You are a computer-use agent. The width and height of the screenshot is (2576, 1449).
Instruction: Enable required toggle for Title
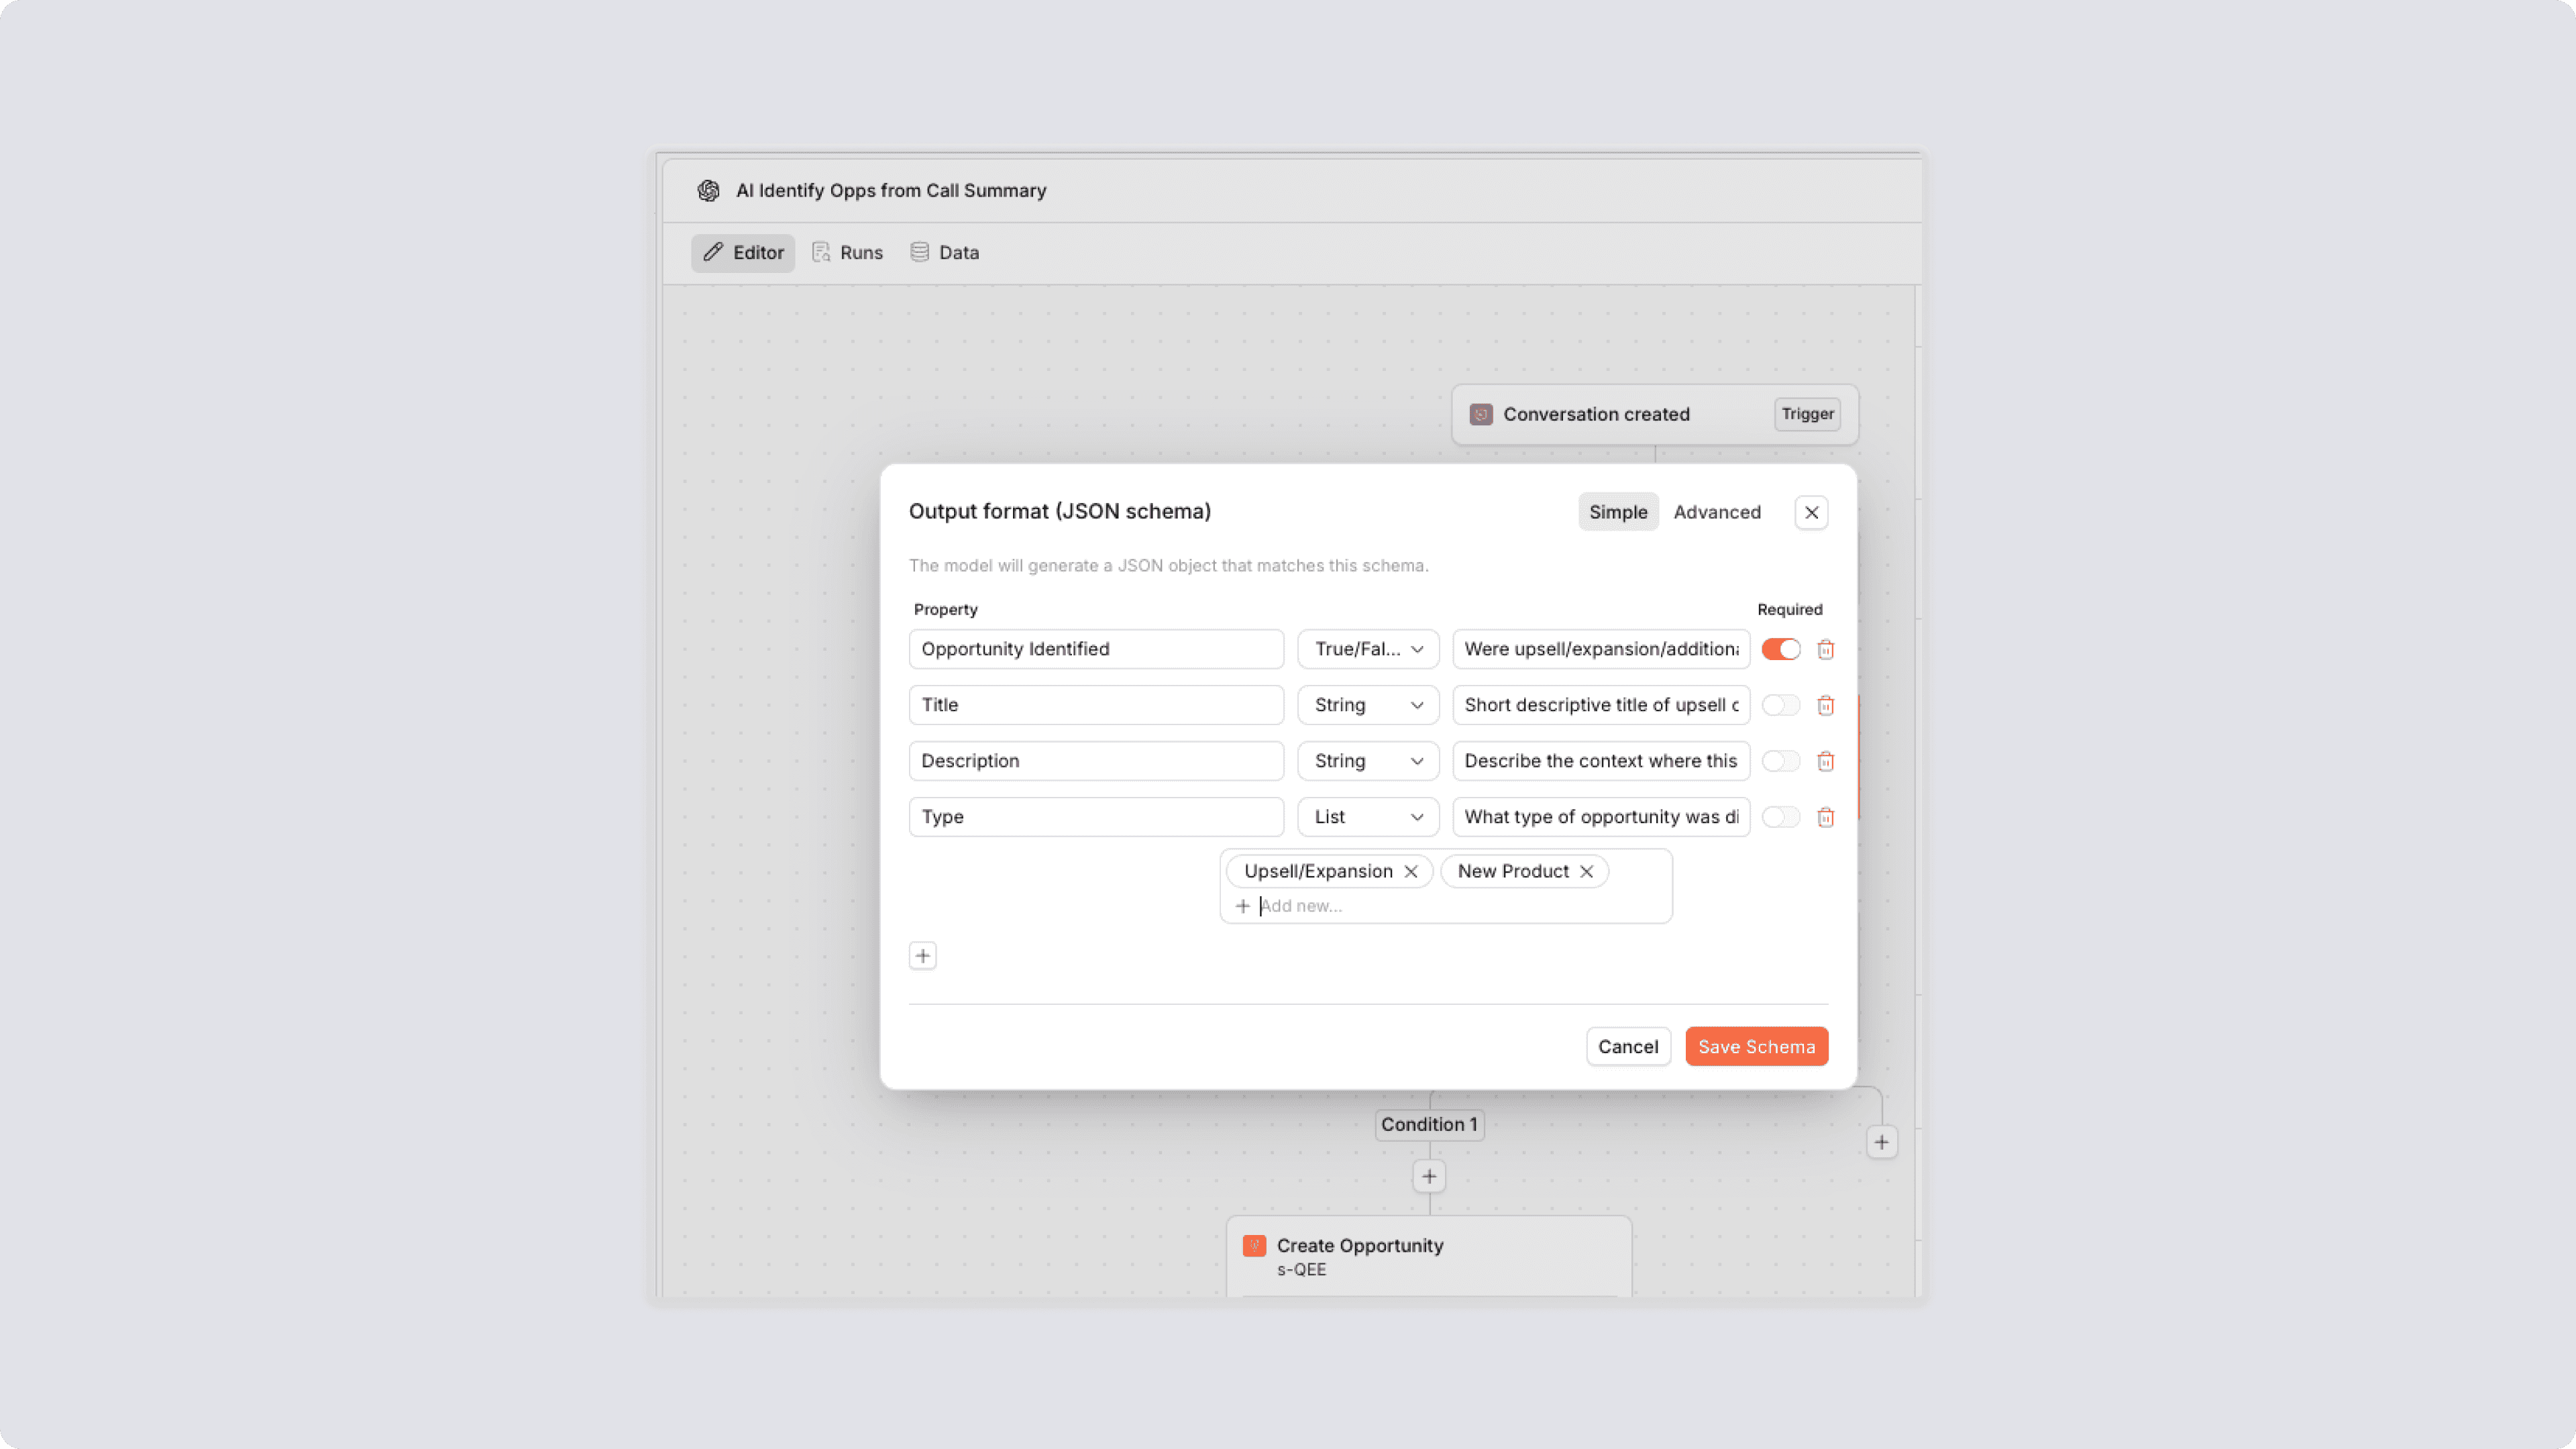(x=1780, y=706)
